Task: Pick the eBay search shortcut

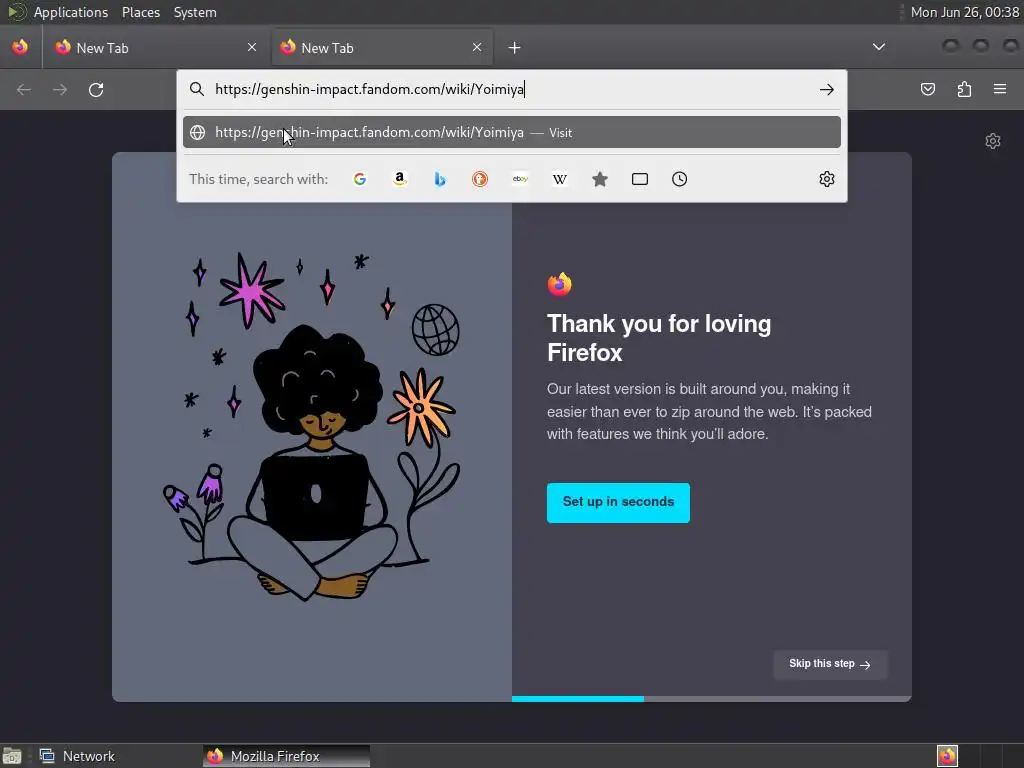Action: click(520, 179)
